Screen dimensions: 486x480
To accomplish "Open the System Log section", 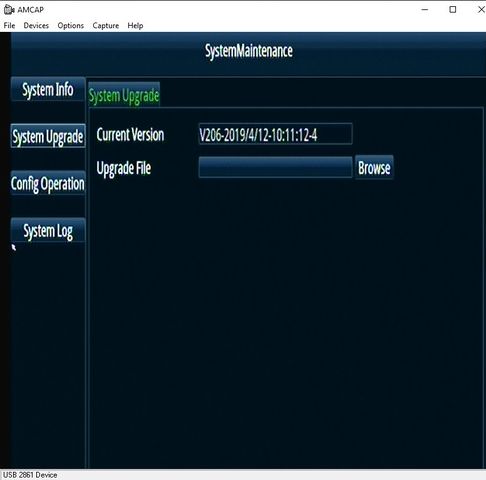I will coord(48,230).
